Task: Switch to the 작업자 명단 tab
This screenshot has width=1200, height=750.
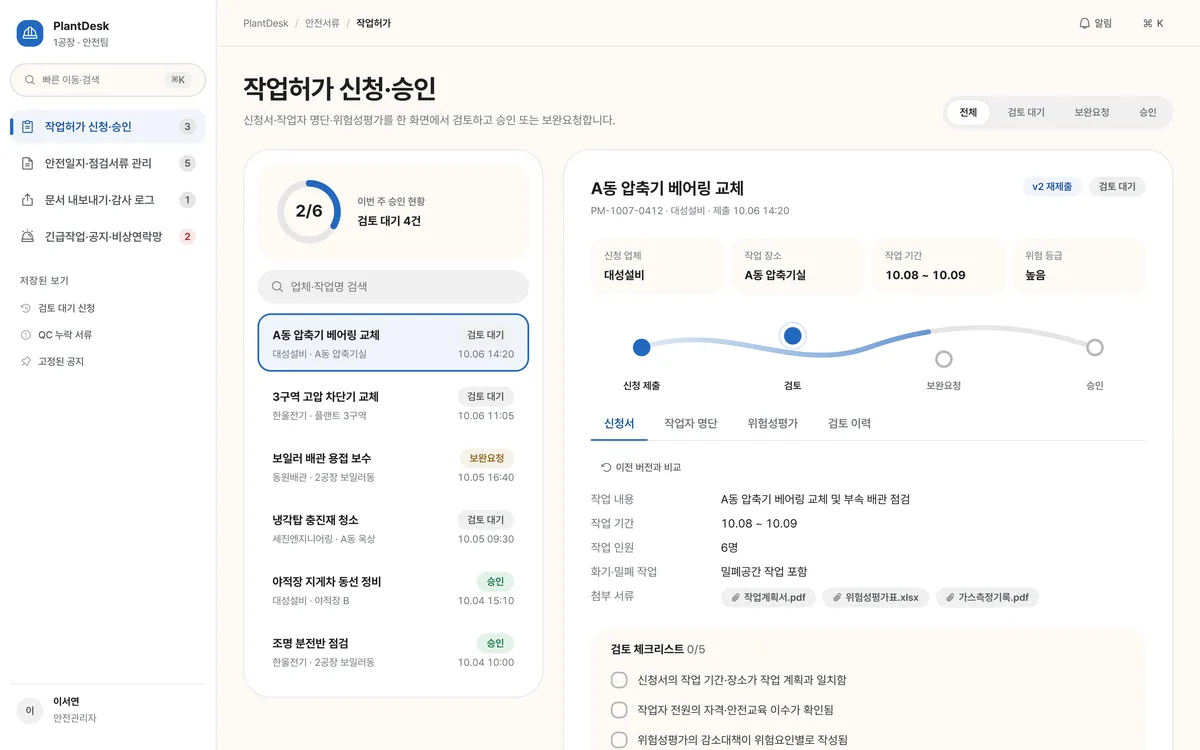Action: [691, 423]
